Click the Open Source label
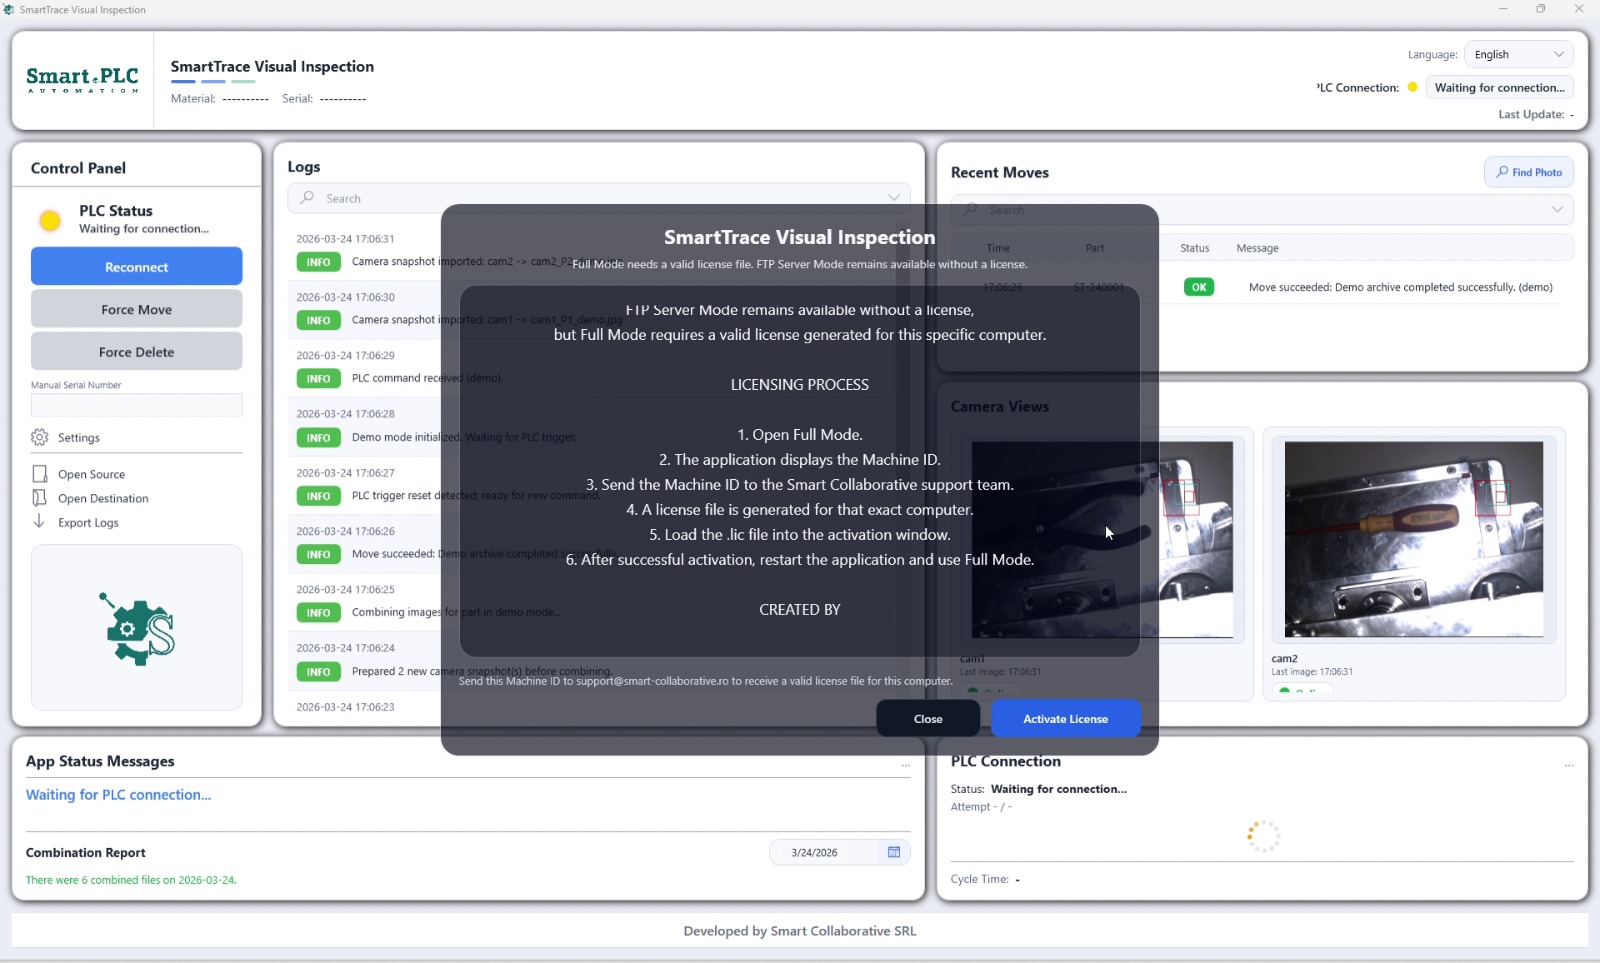Image resolution: width=1600 pixels, height=963 pixels. point(91,474)
